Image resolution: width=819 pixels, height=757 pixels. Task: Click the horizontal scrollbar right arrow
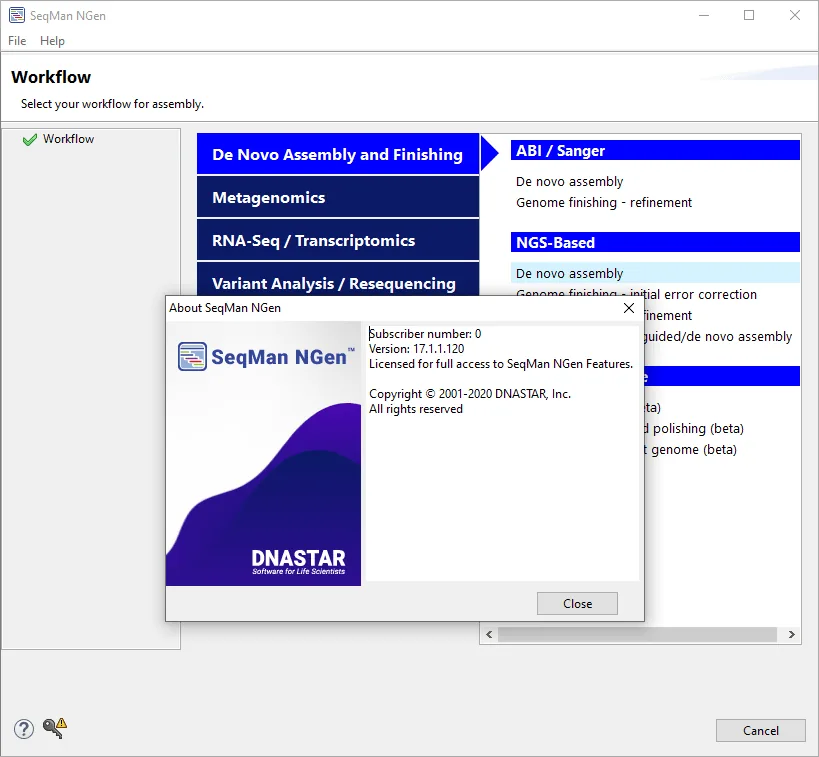coord(791,634)
